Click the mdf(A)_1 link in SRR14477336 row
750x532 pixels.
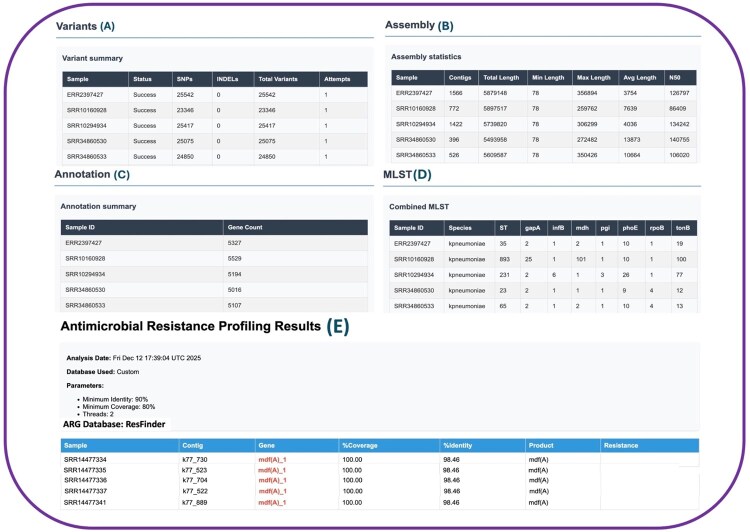[x=272, y=480]
